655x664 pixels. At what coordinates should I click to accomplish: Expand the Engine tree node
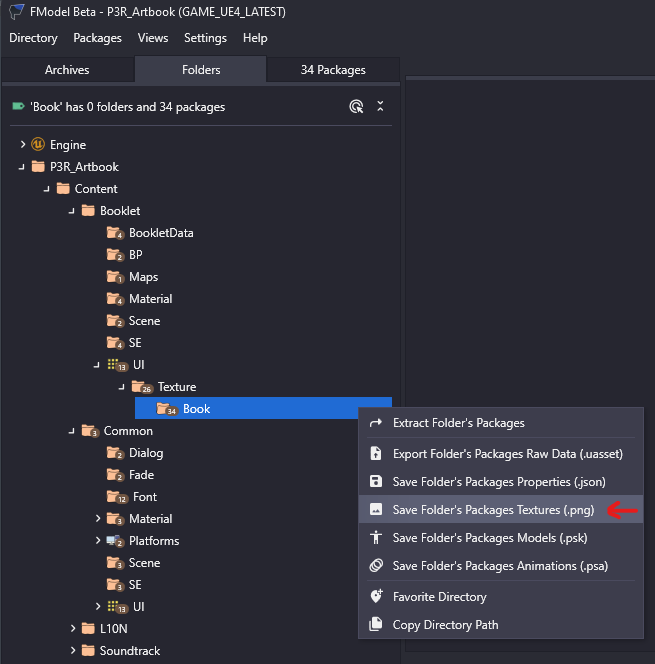point(23,145)
